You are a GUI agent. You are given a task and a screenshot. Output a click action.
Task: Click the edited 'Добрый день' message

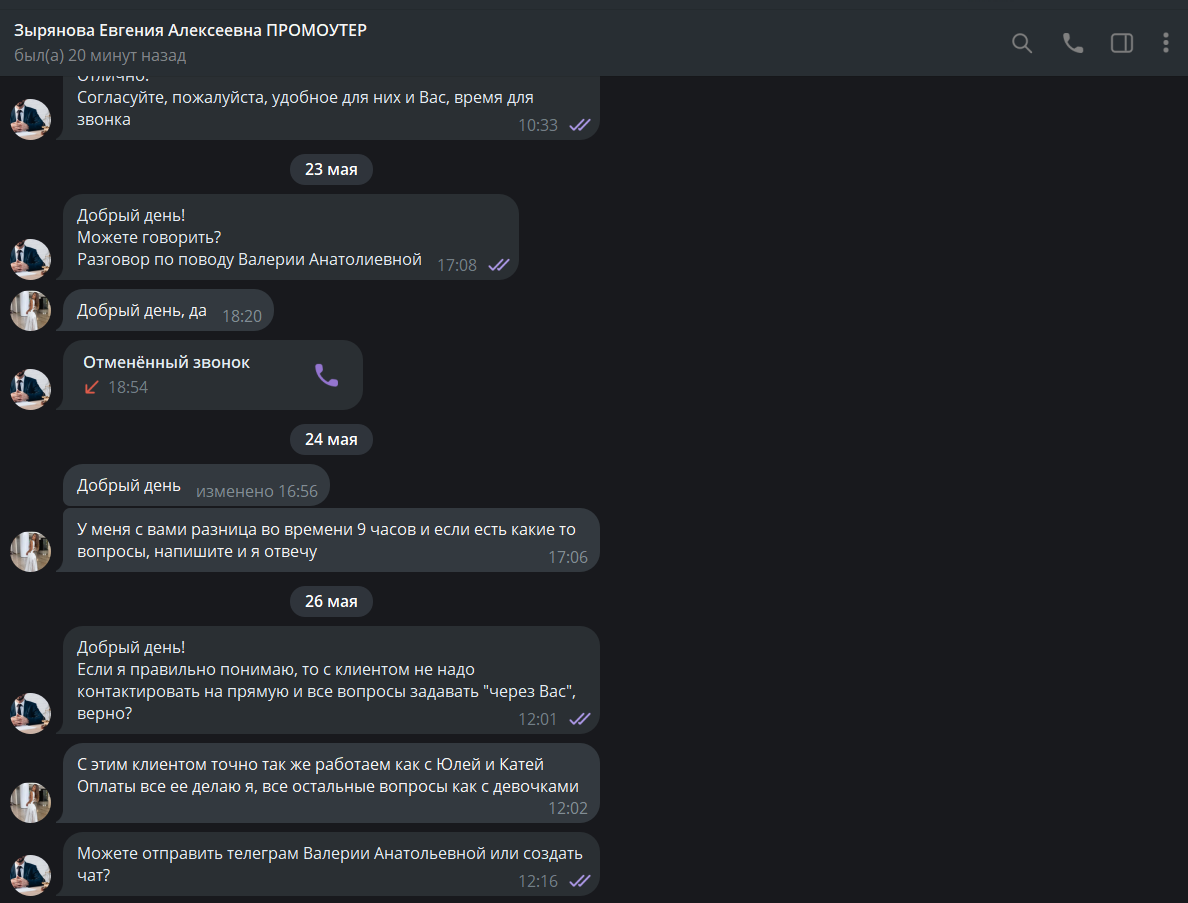coord(196,486)
